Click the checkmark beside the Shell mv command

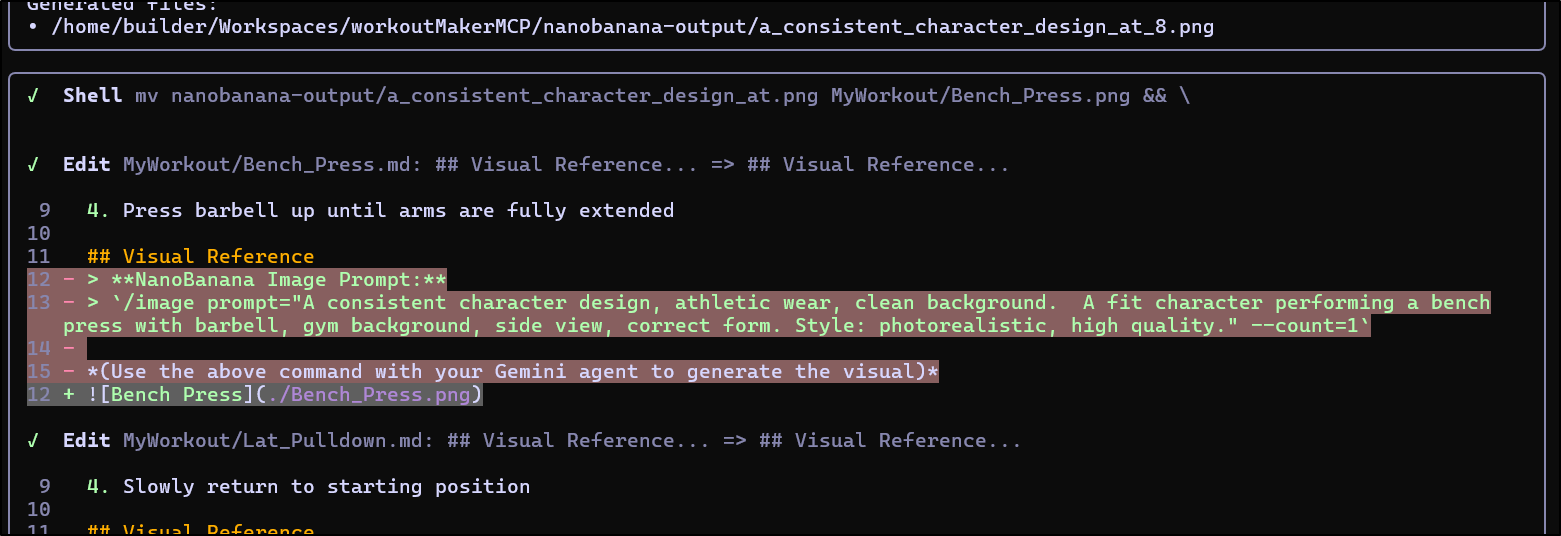point(34,96)
